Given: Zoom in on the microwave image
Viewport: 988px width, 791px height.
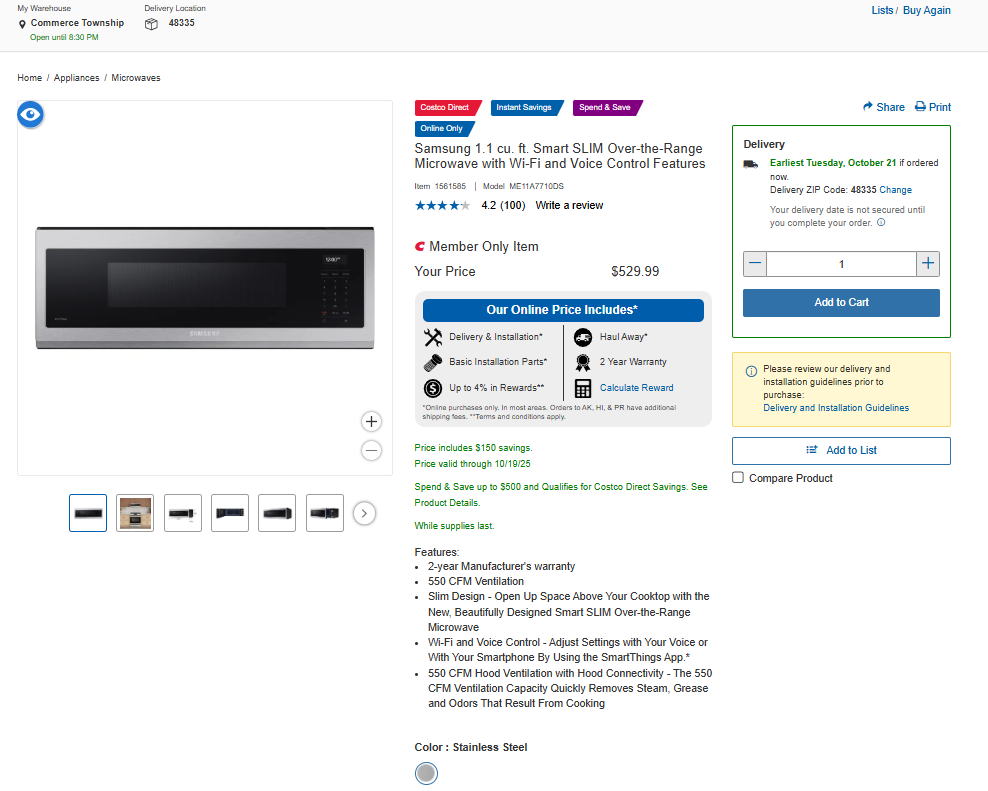Looking at the screenshot, I should pyautogui.click(x=371, y=422).
